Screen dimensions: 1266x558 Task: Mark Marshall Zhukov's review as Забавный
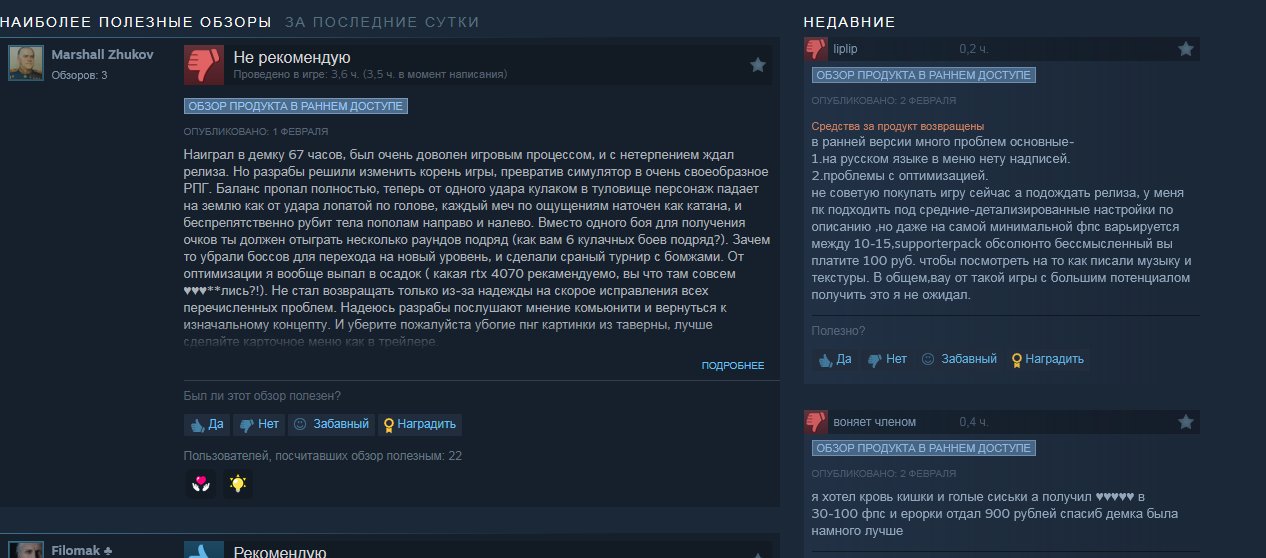332,424
